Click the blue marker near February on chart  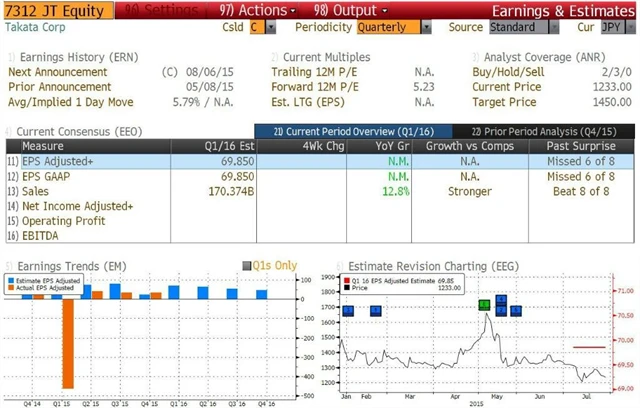coord(376,311)
